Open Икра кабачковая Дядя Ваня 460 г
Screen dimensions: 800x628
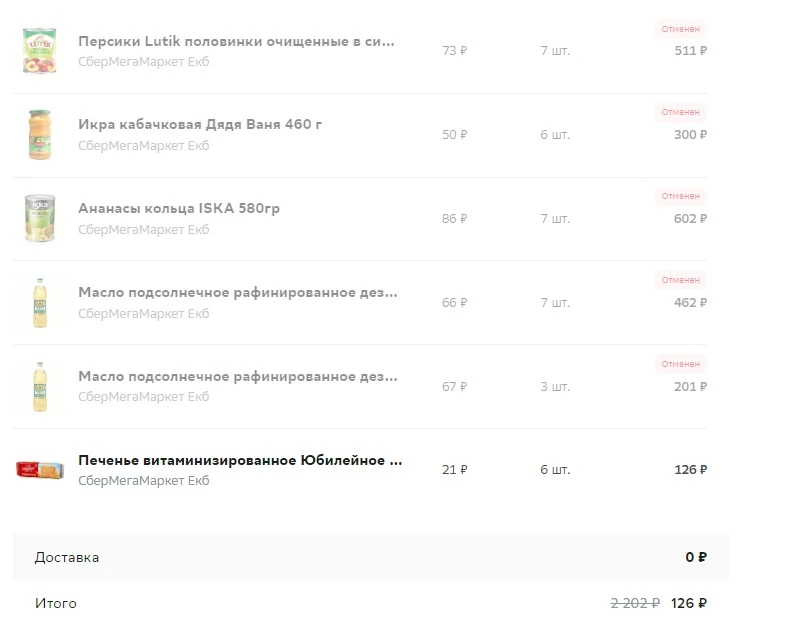point(200,124)
